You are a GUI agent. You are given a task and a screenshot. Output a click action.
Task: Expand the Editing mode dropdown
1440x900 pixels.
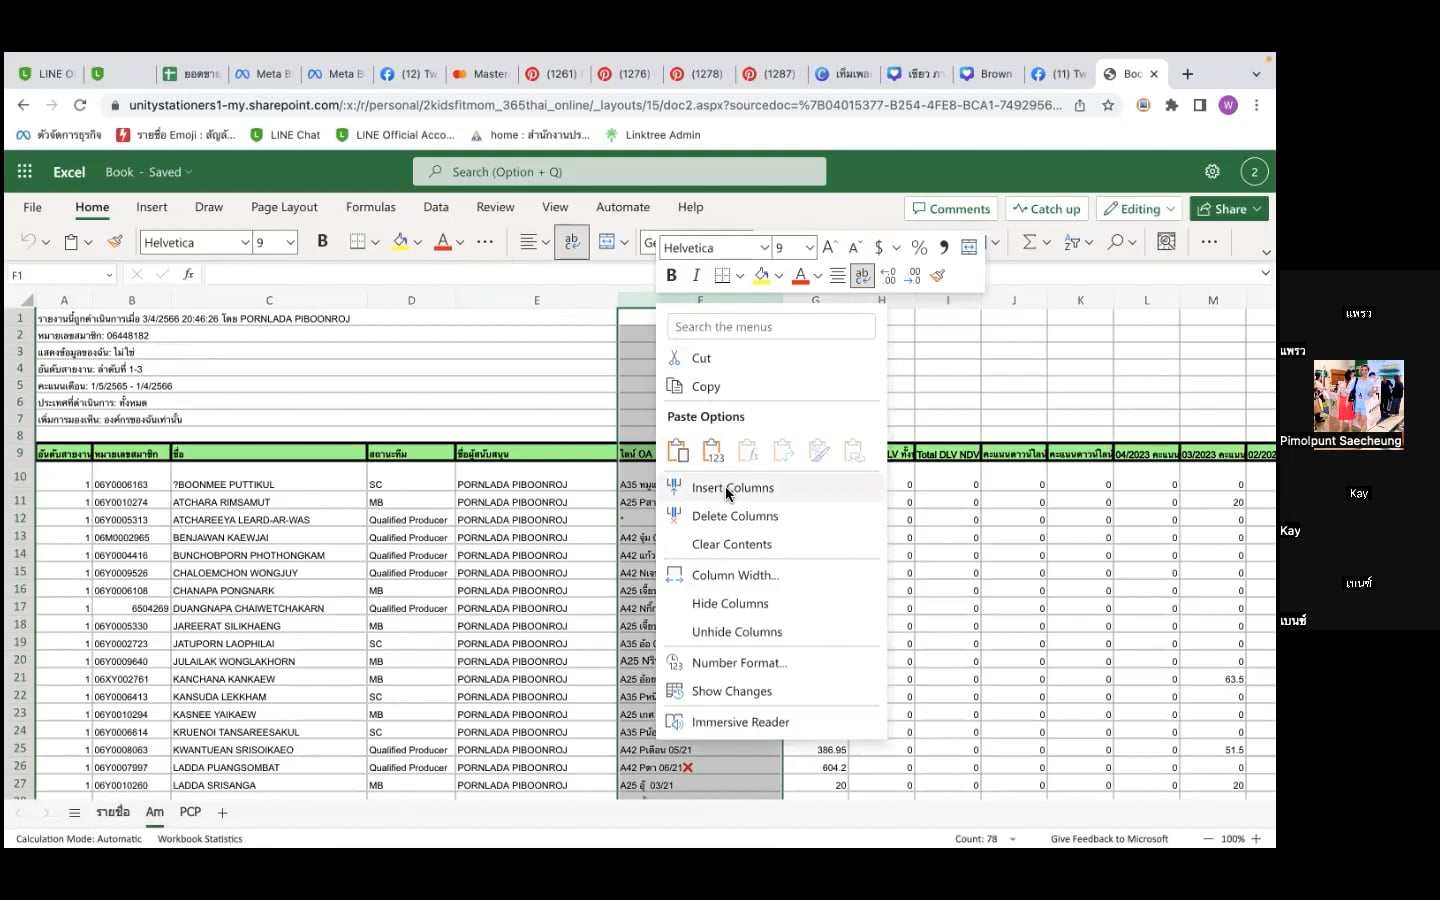click(x=1171, y=209)
